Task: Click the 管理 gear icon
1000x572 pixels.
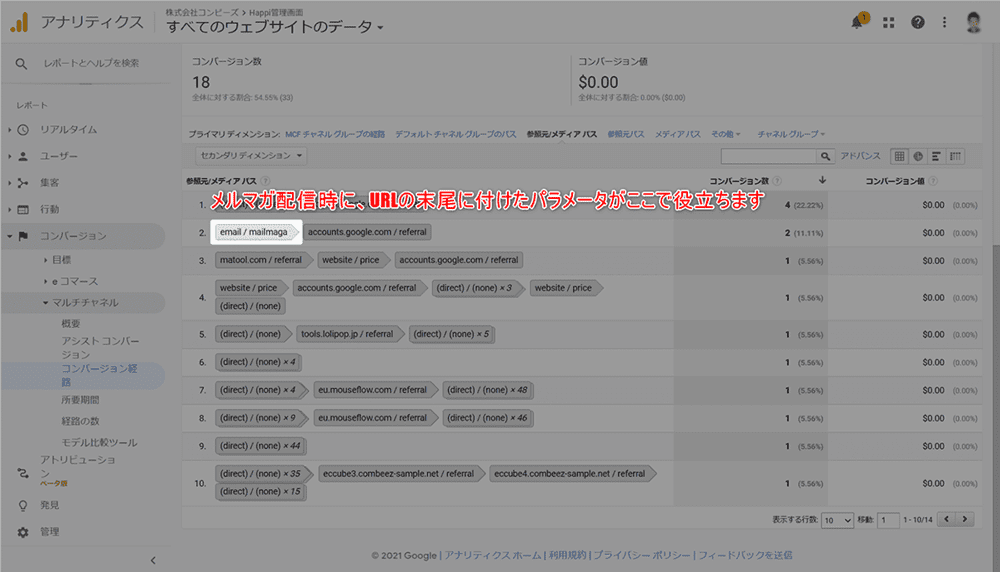Action: [23, 532]
